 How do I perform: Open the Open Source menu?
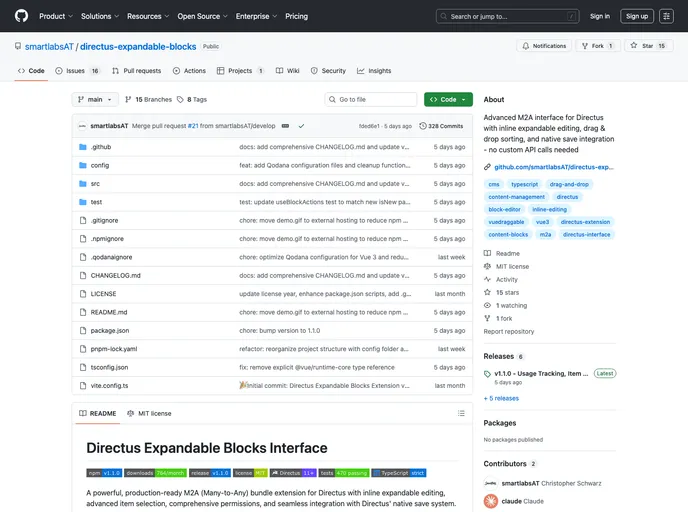tap(202, 16)
